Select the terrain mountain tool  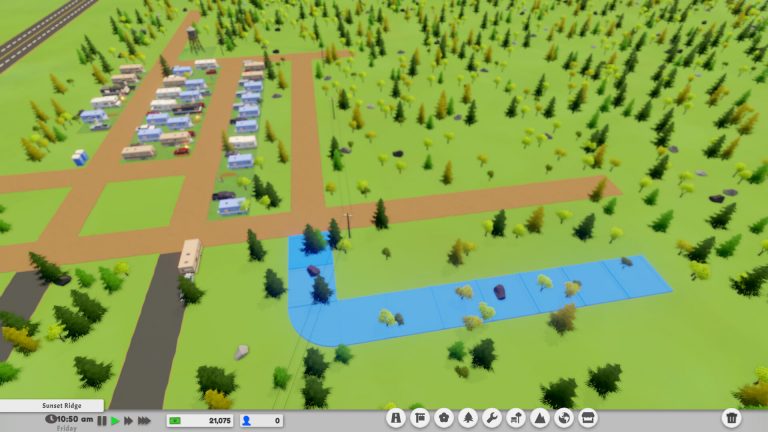point(540,418)
